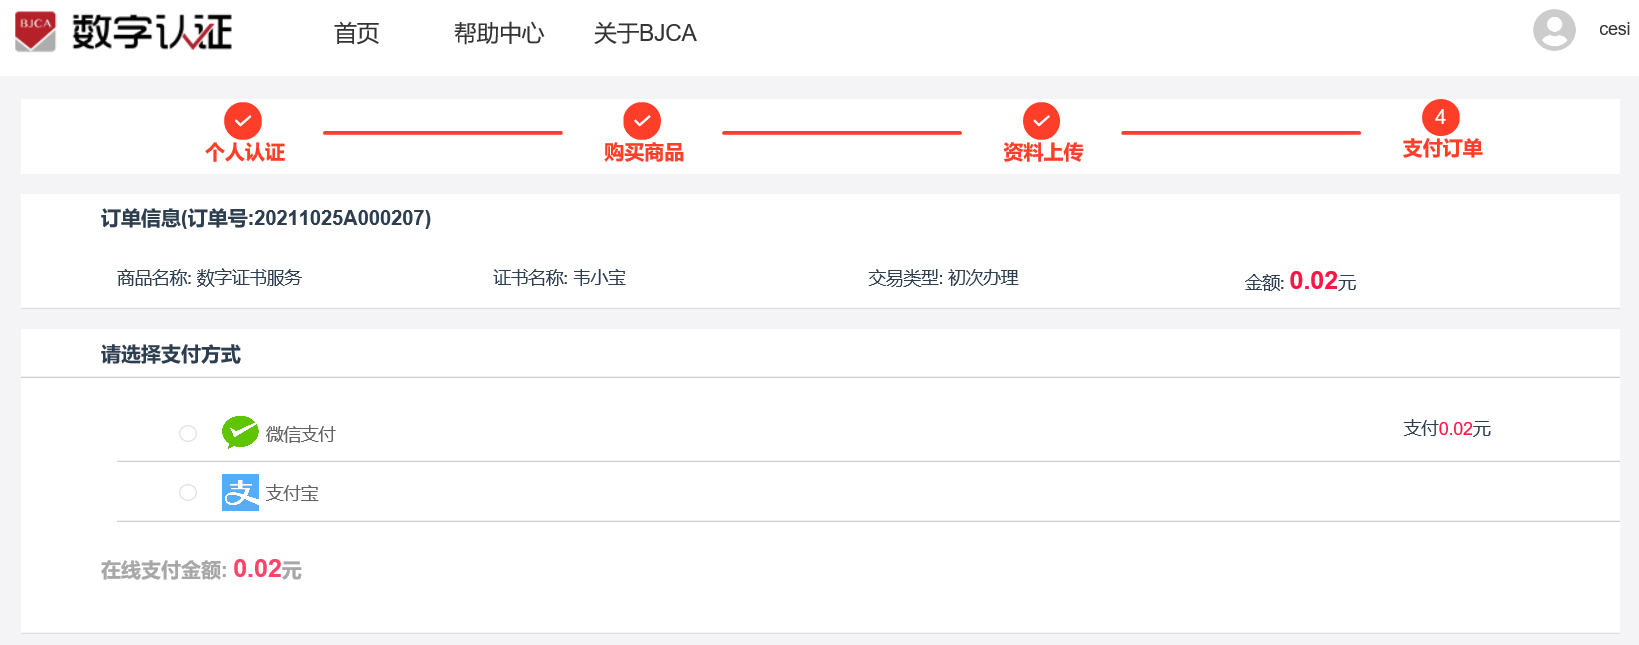Click the green WeChat Pay logo
1639x645 pixels.
(x=240, y=433)
